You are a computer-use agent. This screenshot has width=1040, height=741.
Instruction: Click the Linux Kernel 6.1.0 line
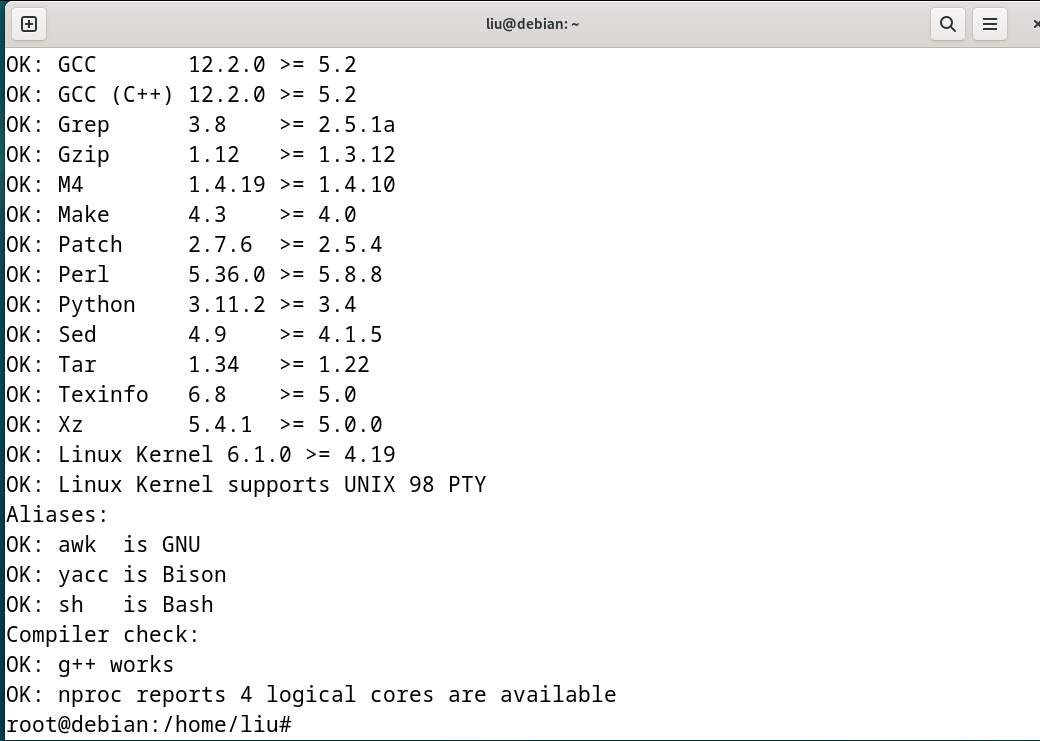click(200, 454)
